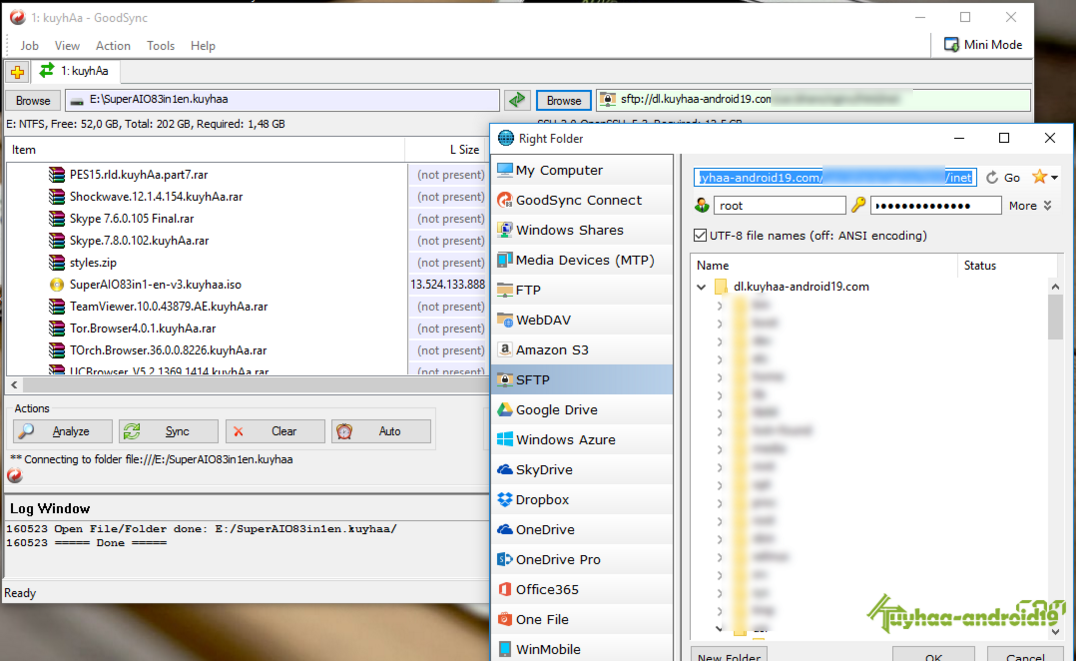Click the Name column header in Right Folder
The height and width of the screenshot is (661, 1076).
pyautogui.click(x=823, y=265)
